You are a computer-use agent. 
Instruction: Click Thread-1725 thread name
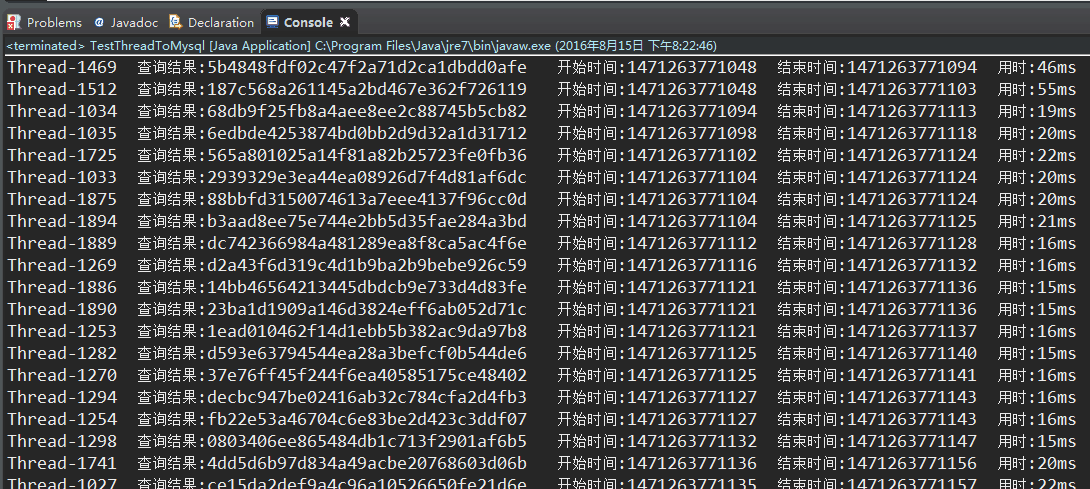(x=62, y=155)
